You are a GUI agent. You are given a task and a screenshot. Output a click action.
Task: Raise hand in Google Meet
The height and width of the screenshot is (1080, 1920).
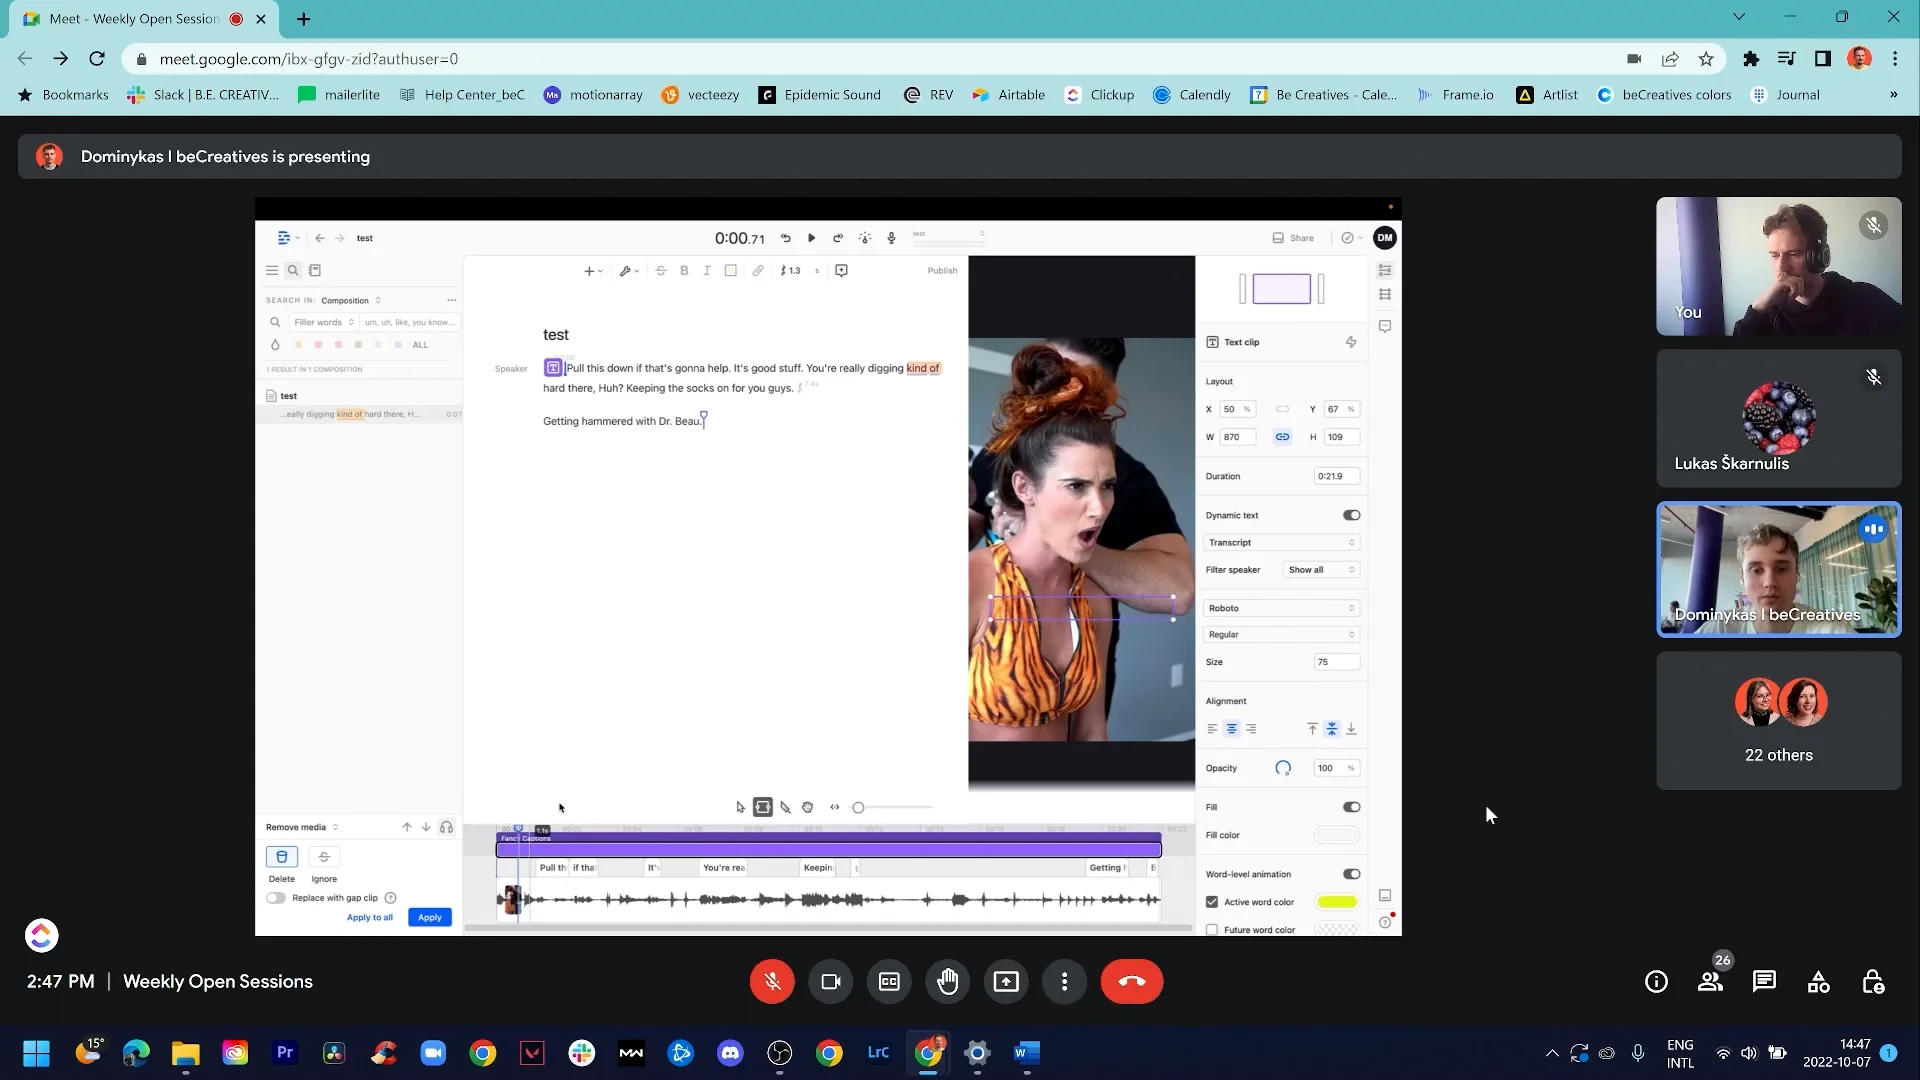coord(947,982)
